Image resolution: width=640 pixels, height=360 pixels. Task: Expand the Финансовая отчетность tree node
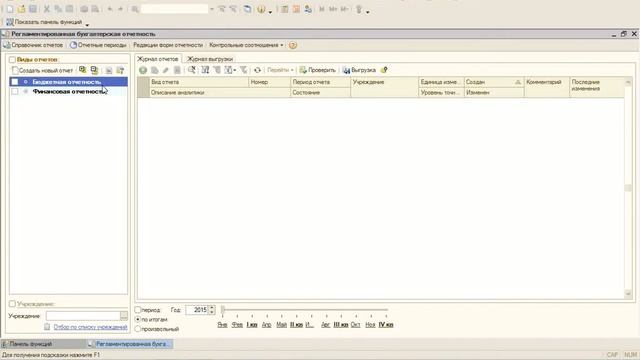tap(26, 92)
